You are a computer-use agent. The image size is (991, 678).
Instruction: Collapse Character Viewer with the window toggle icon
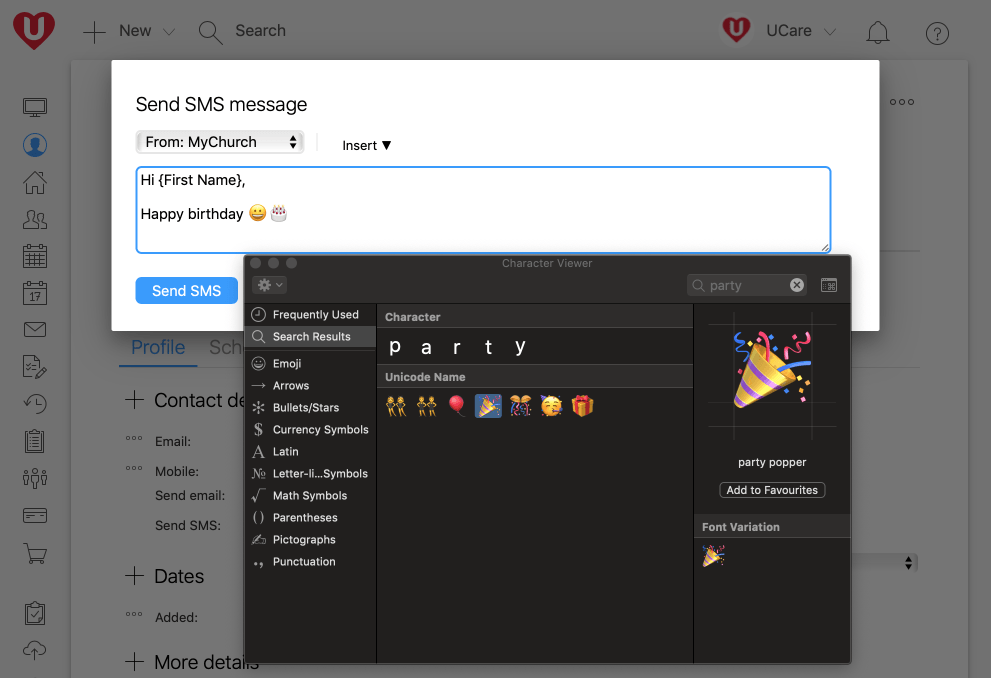pyautogui.click(x=829, y=286)
